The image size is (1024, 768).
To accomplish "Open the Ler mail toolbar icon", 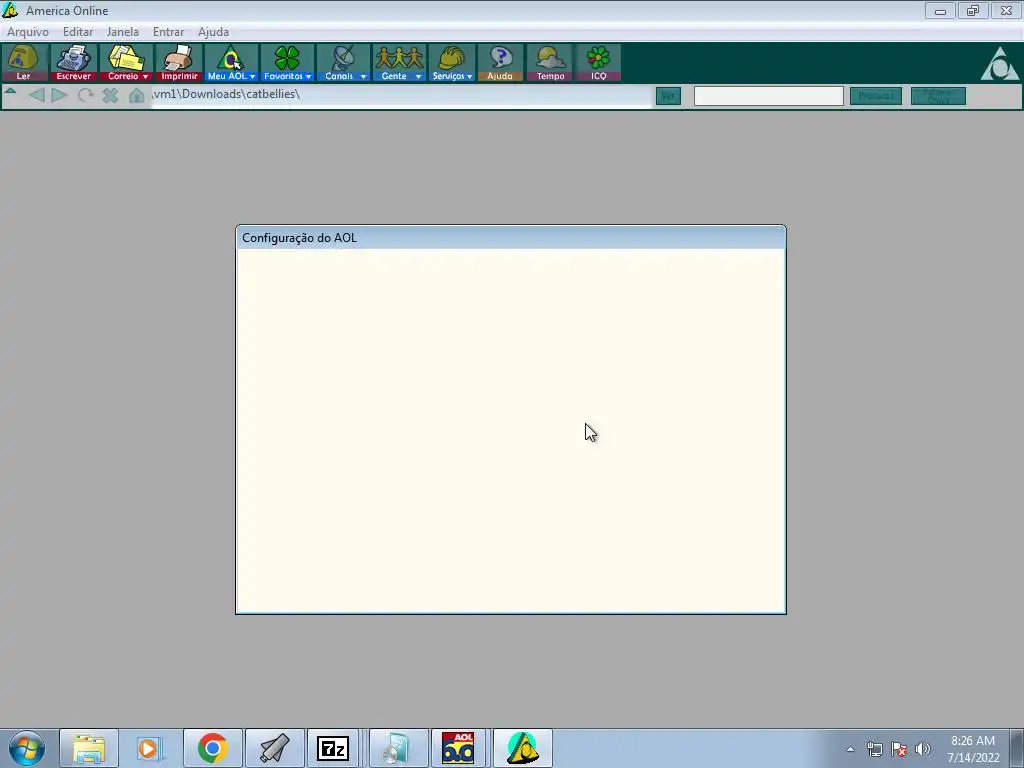I will coord(24,63).
